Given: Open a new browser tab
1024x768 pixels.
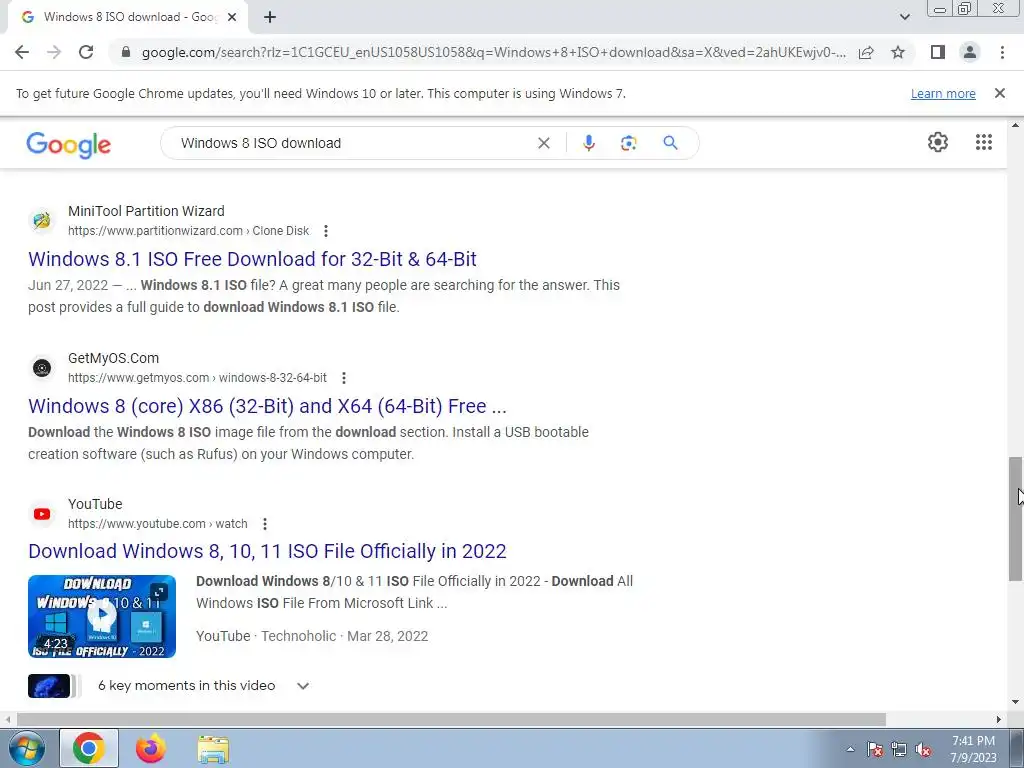Looking at the screenshot, I should coord(270,17).
